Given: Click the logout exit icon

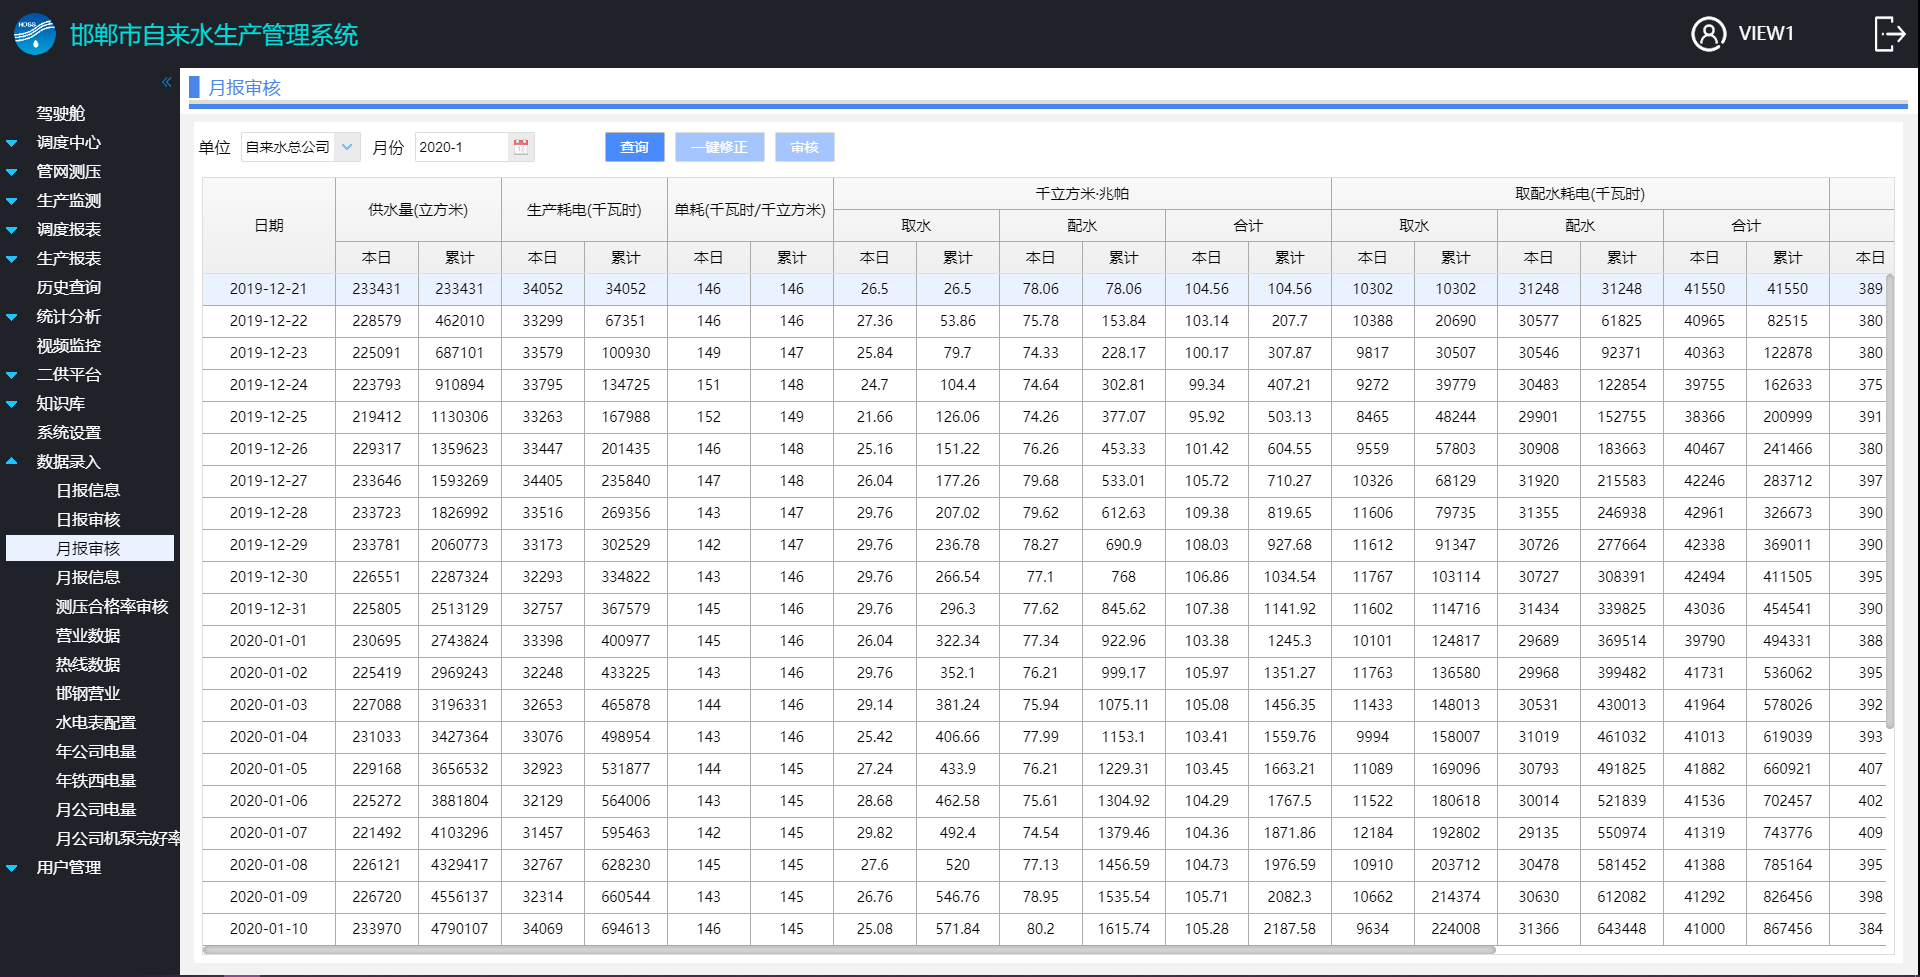Looking at the screenshot, I should pyautogui.click(x=1889, y=33).
